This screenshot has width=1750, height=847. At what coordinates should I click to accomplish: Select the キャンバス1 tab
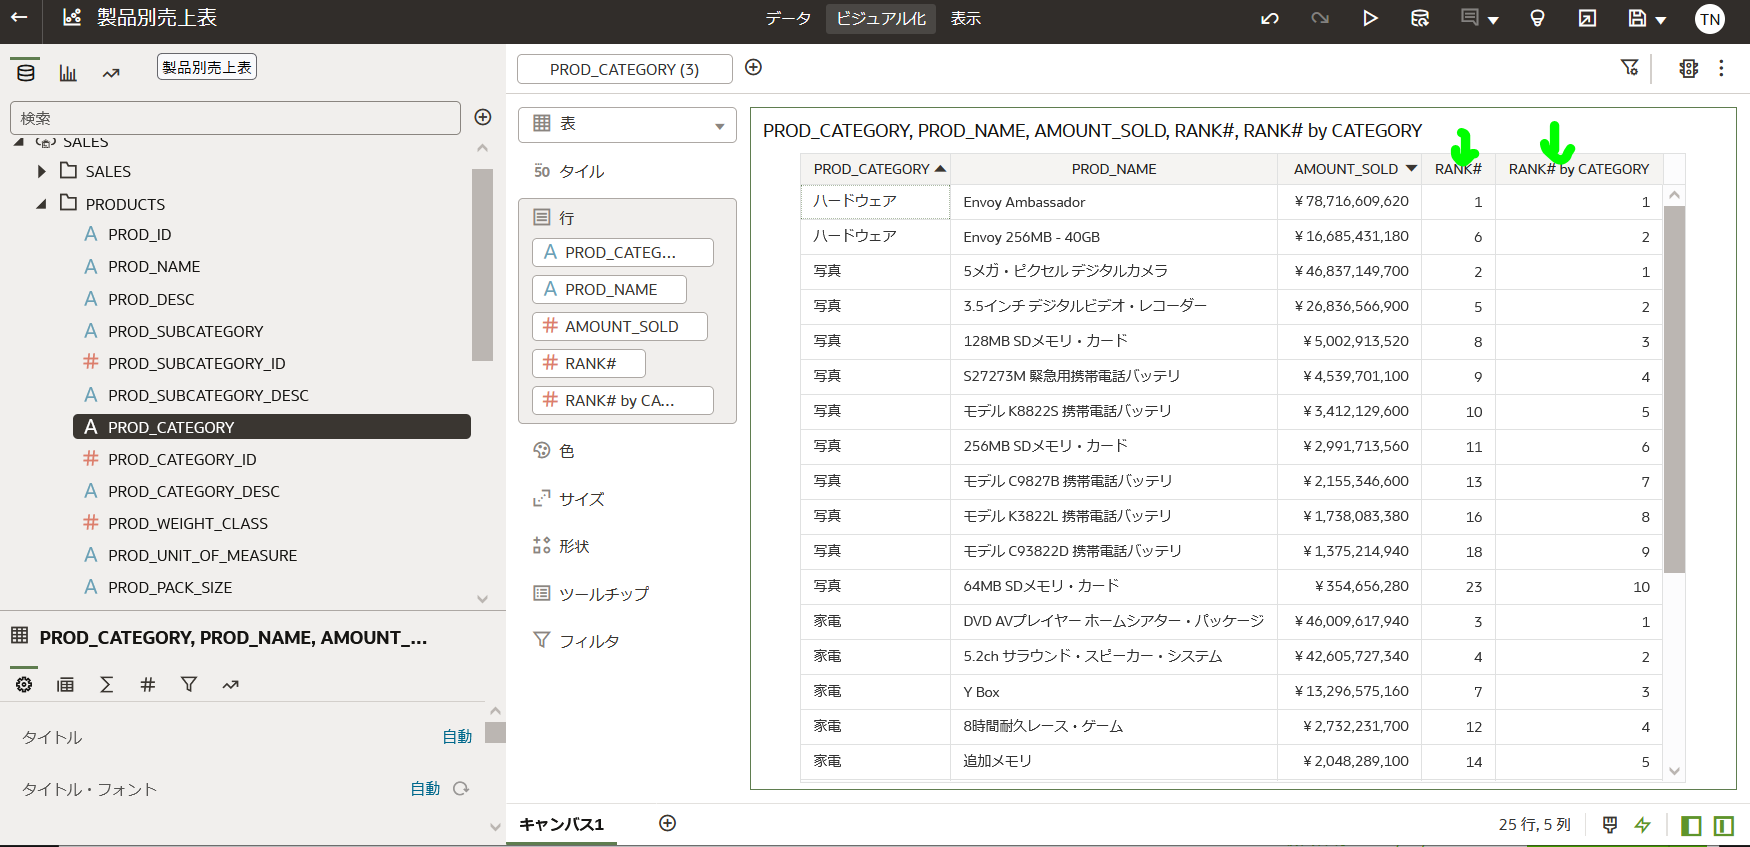coord(562,824)
